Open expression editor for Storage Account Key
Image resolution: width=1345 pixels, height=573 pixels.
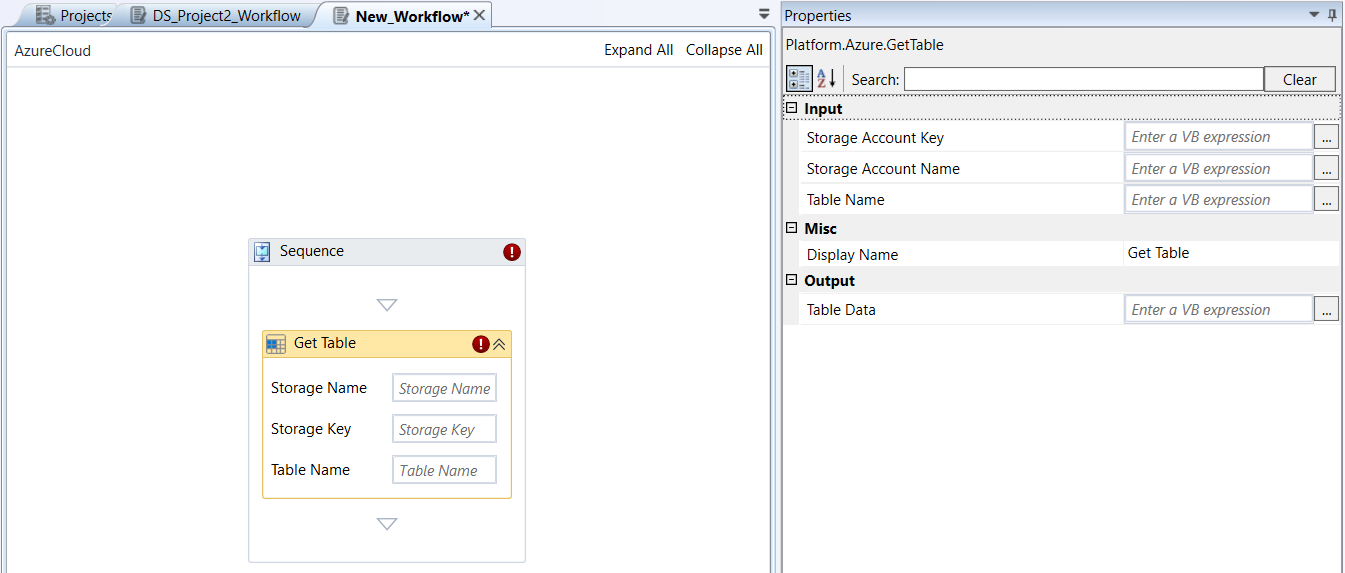[x=1326, y=137]
